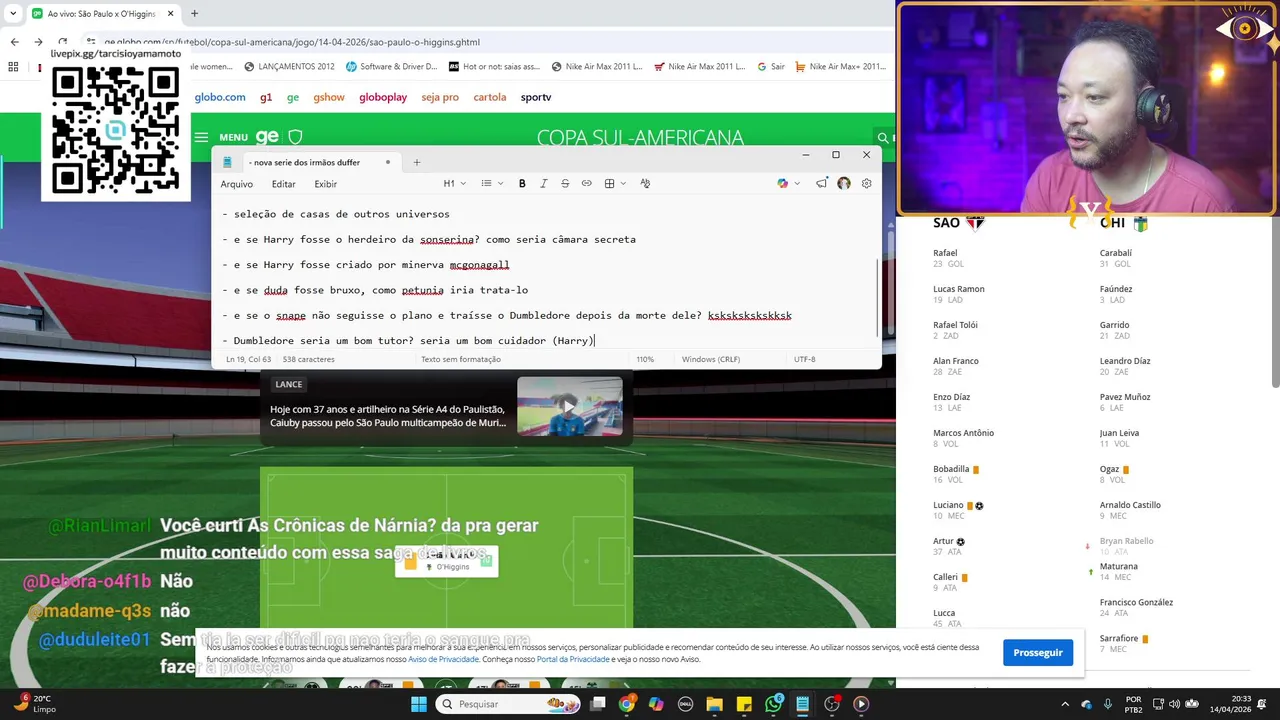Open the cartola link
1280x720 pixels.
(490, 97)
